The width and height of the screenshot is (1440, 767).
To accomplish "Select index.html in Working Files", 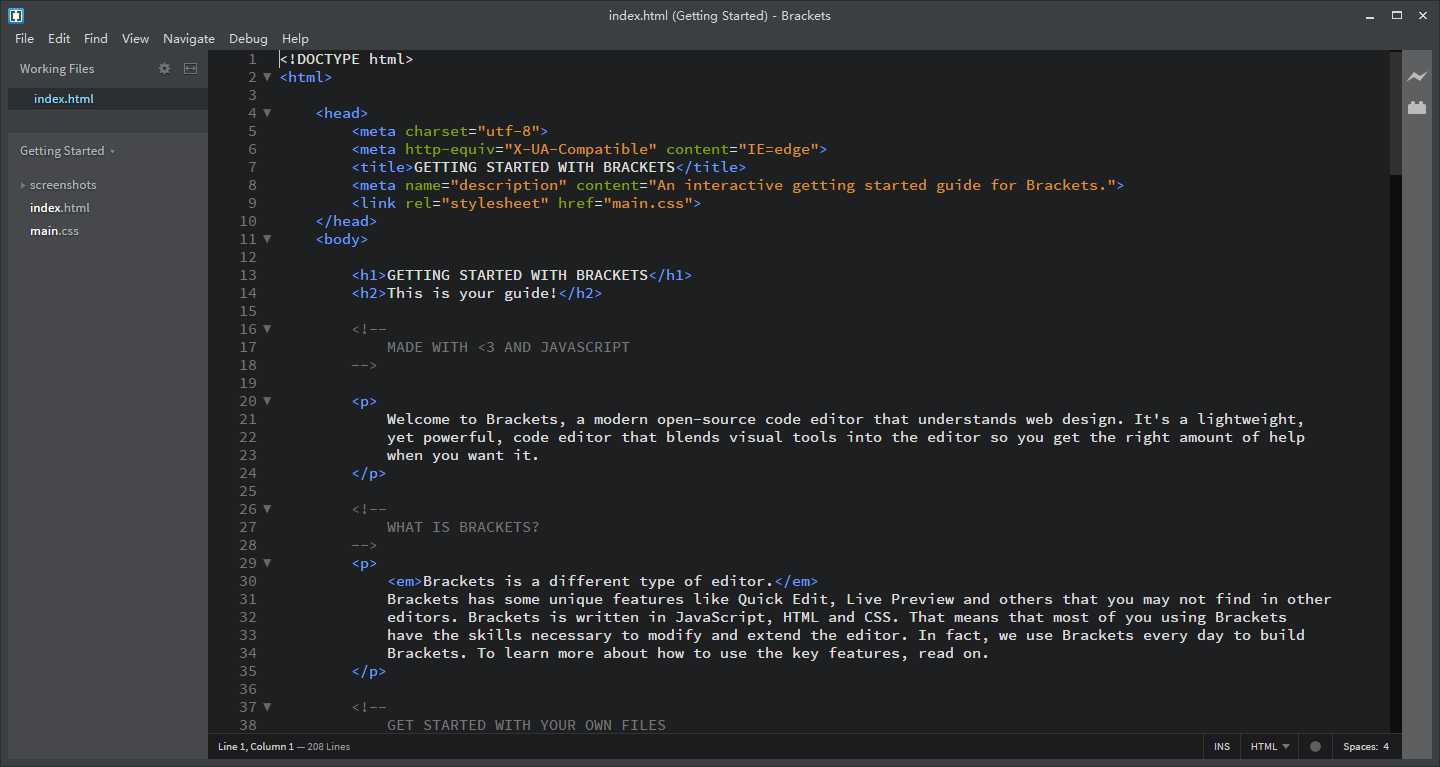I will coord(64,99).
